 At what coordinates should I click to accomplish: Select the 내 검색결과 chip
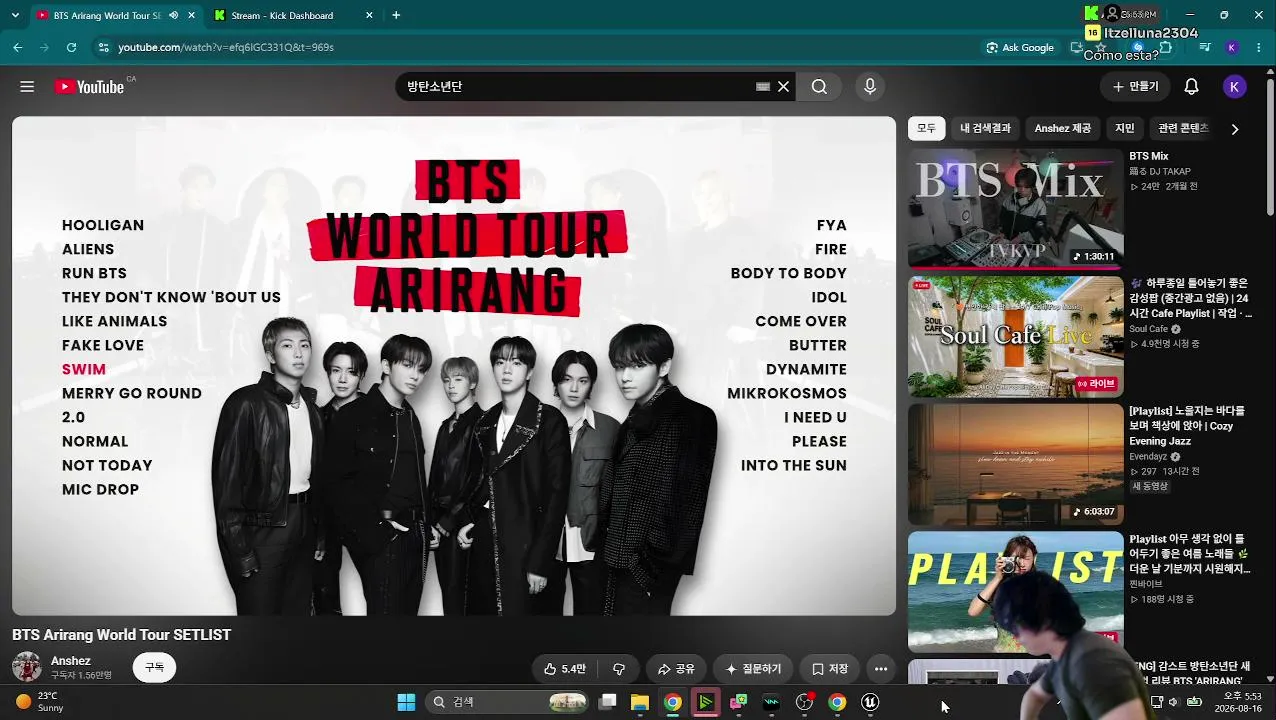[x=985, y=128]
